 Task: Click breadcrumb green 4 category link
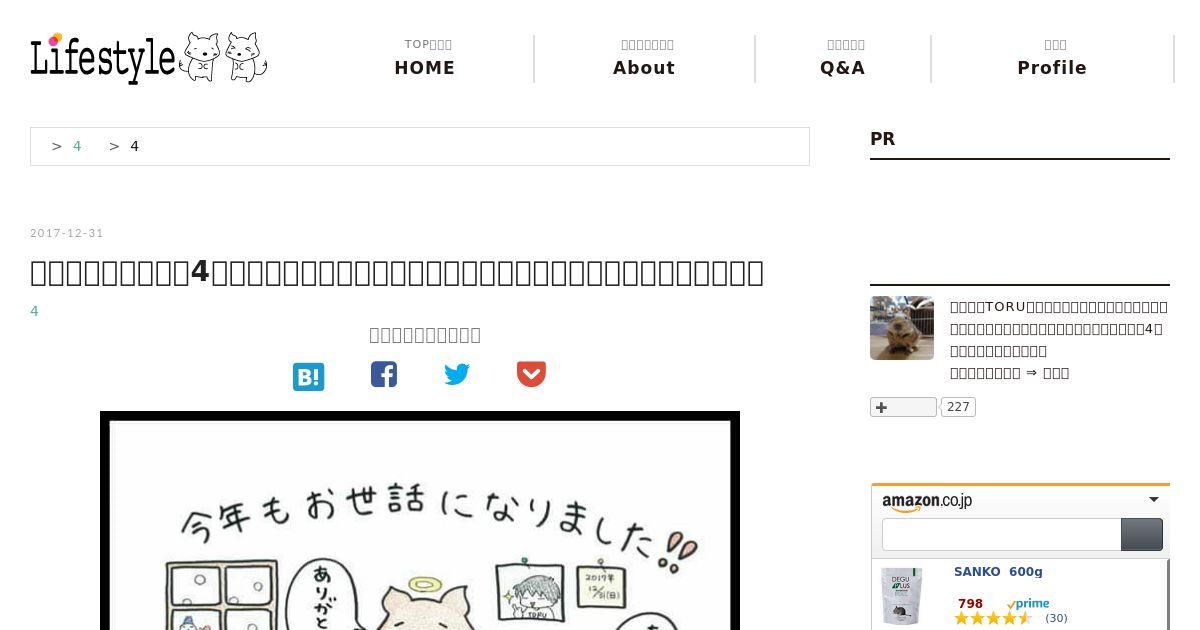click(77, 146)
